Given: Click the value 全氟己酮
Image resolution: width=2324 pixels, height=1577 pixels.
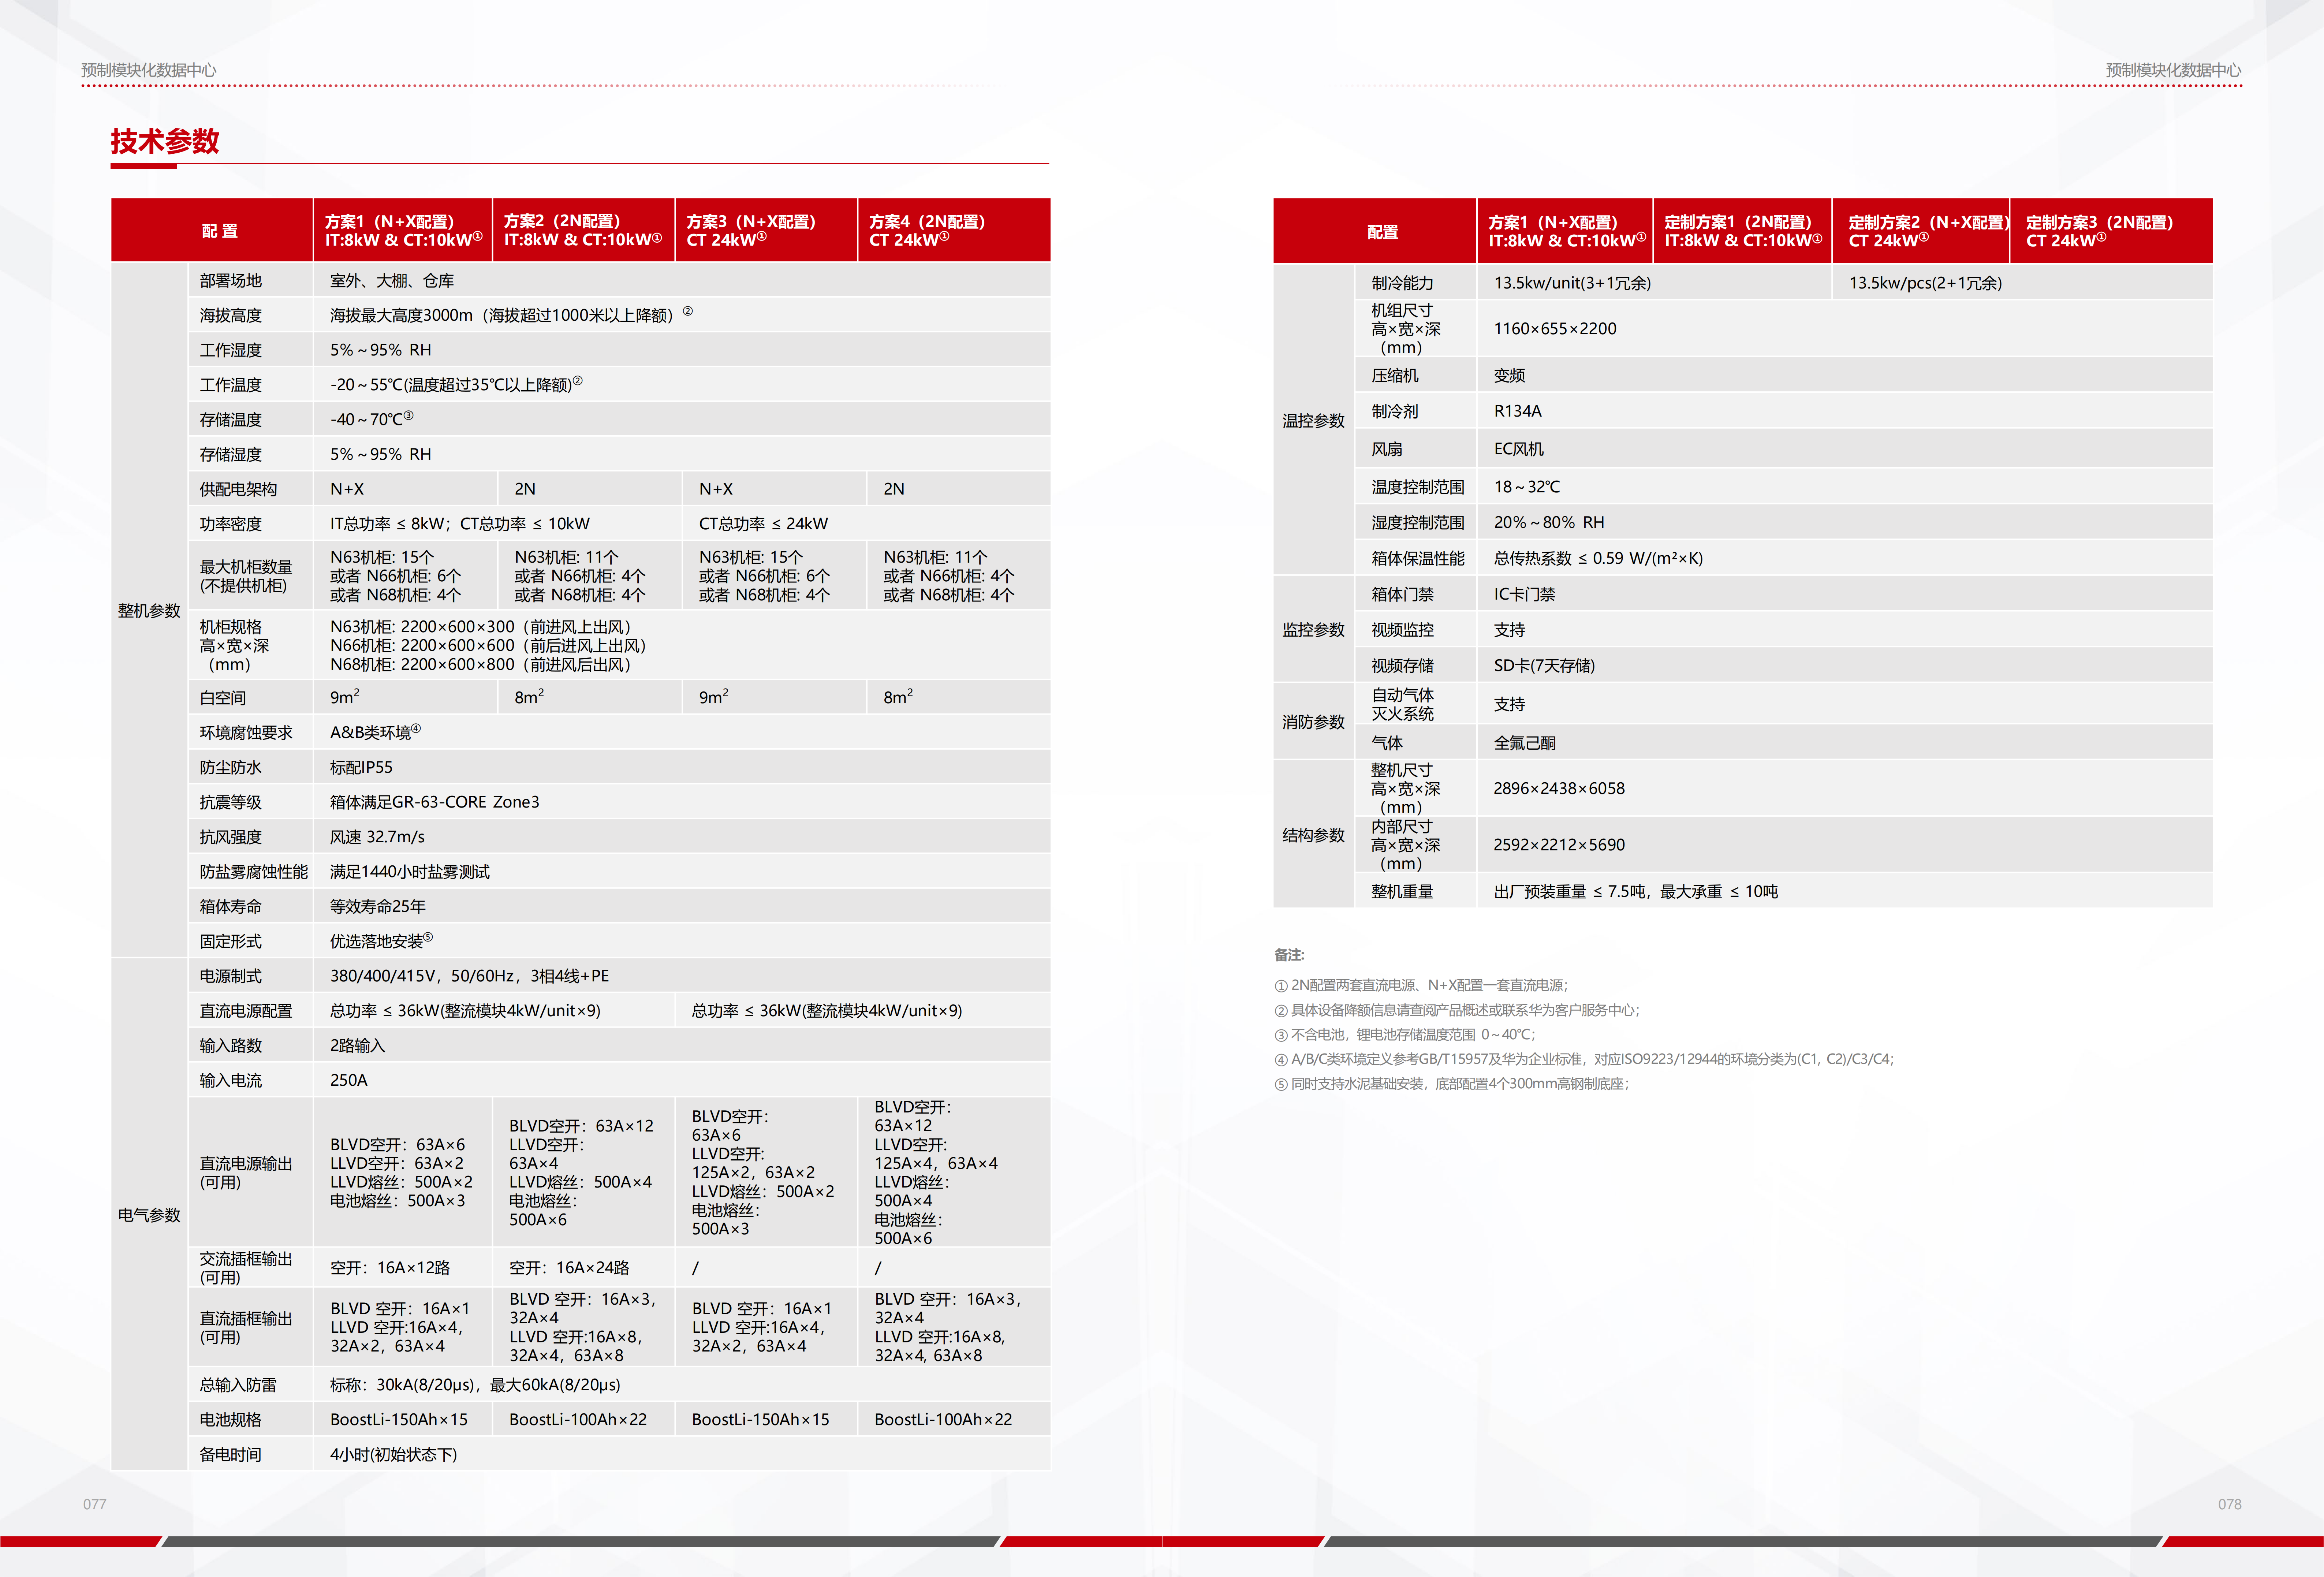Looking at the screenshot, I should tap(1525, 743).
